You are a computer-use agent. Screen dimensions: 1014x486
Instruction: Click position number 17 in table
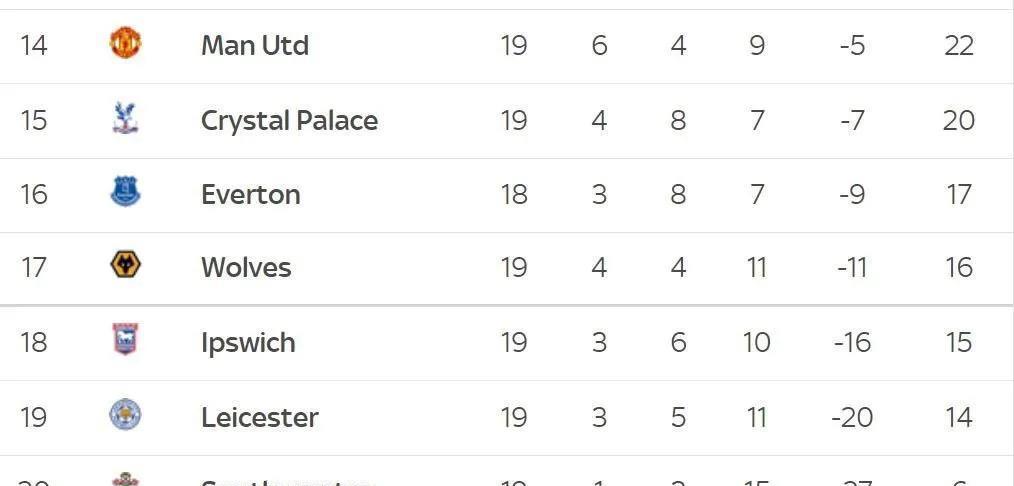point(33,268)
